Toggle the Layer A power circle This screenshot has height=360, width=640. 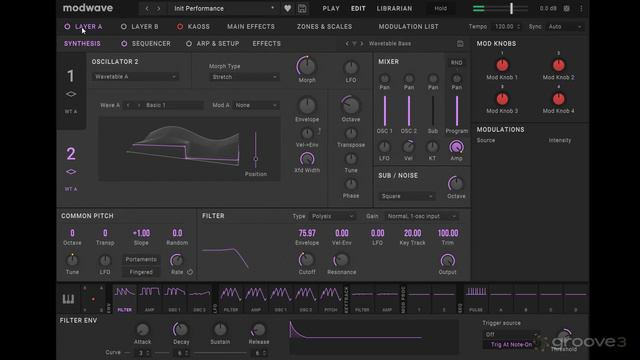67,27
